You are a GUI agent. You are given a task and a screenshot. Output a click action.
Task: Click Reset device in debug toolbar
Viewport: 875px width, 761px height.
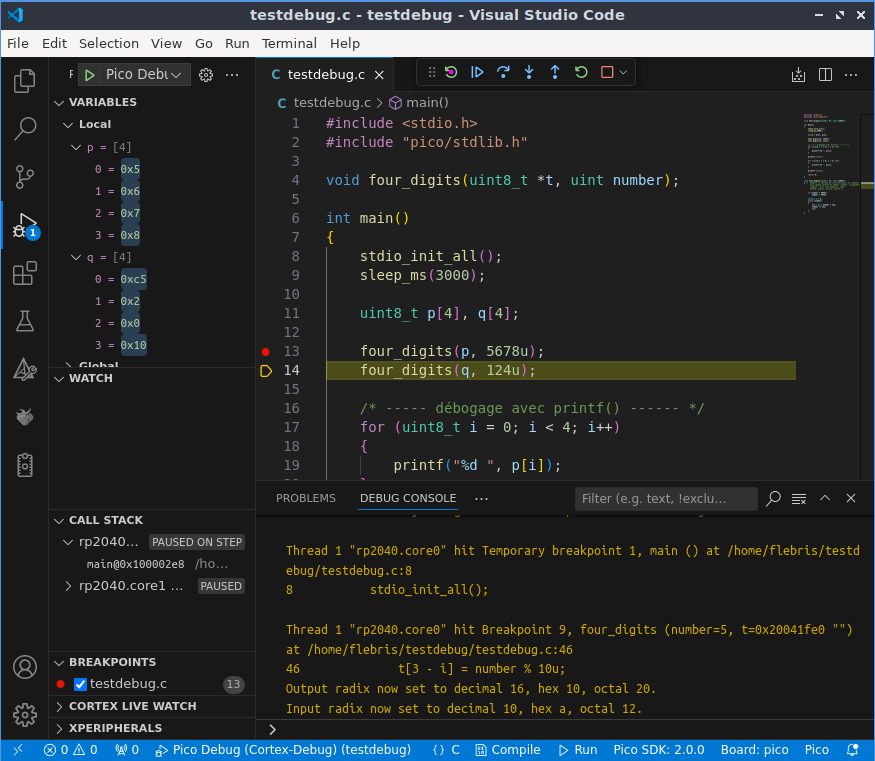[451, 72]
